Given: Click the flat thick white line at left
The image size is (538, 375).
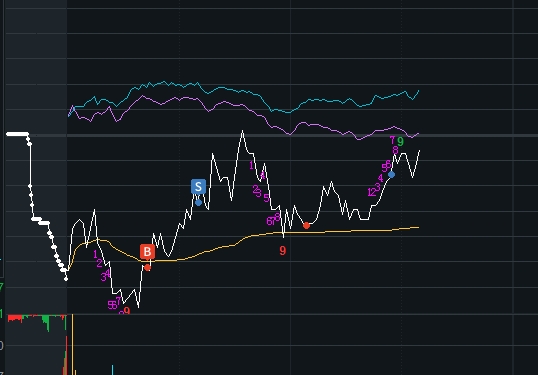Looking at the screenshot, I should click(17, 134).
